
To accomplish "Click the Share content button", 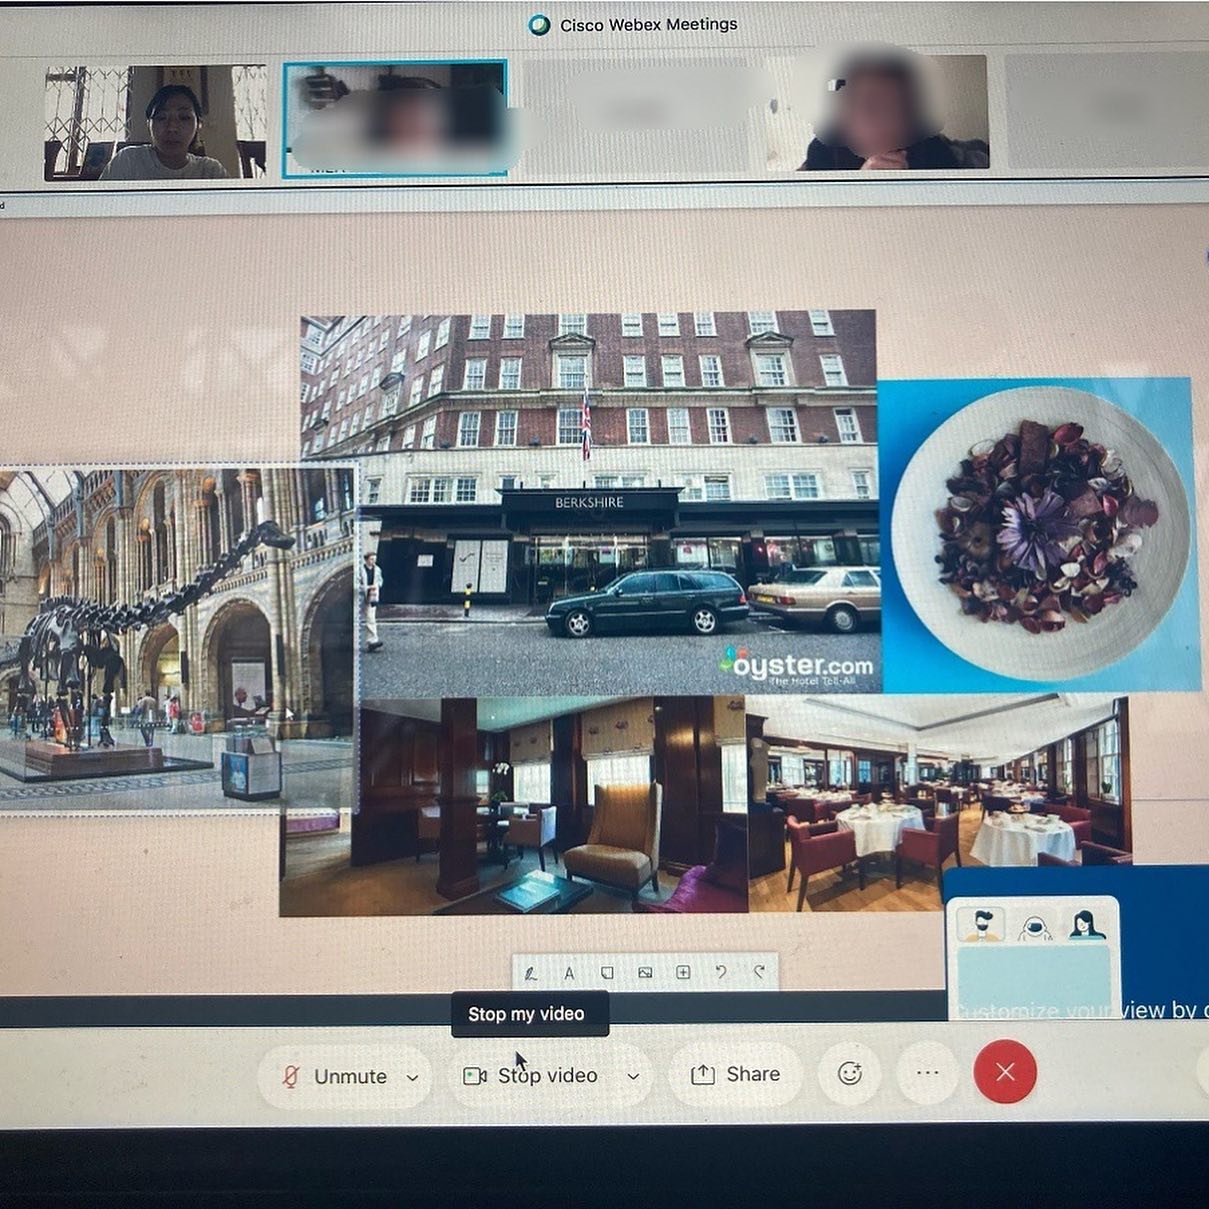I will [x=735, y=1075].
